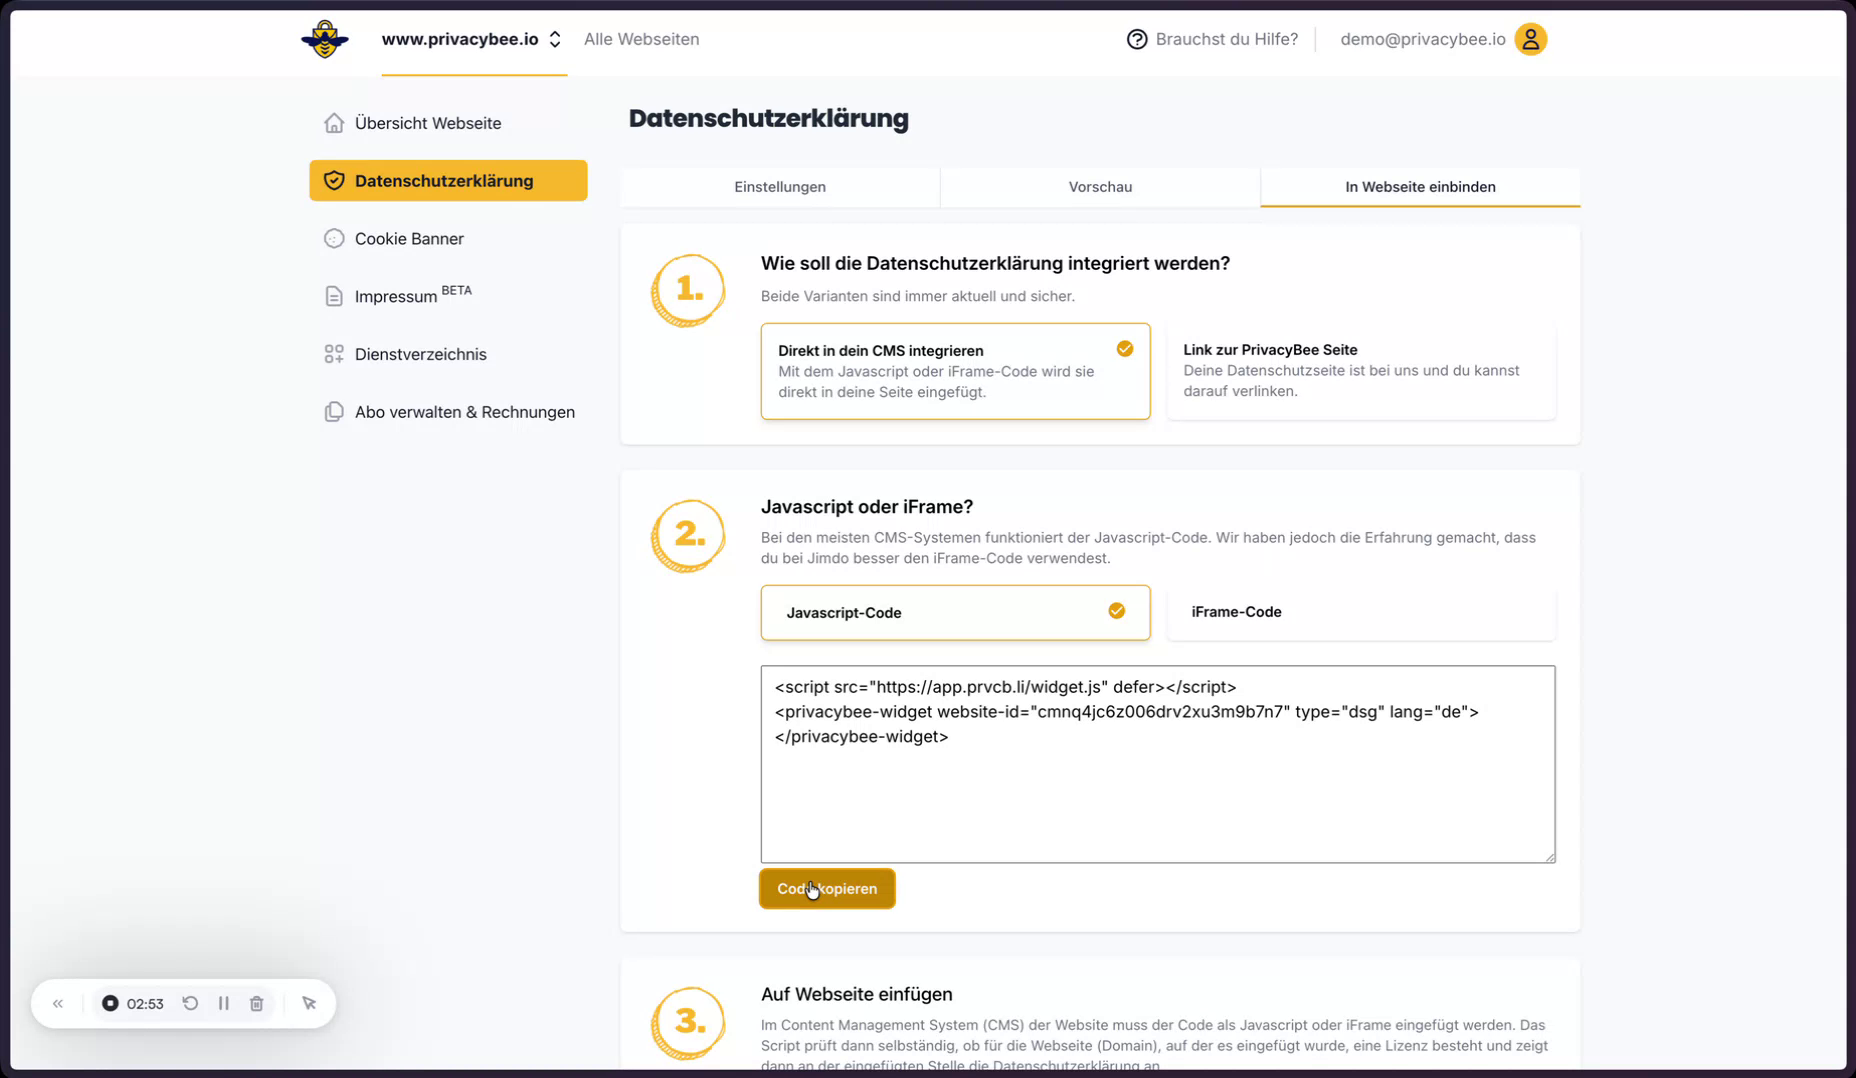Select the Javascript-Code option
This screenshot has height=1078, width=1856.
[x=955, y=612]
